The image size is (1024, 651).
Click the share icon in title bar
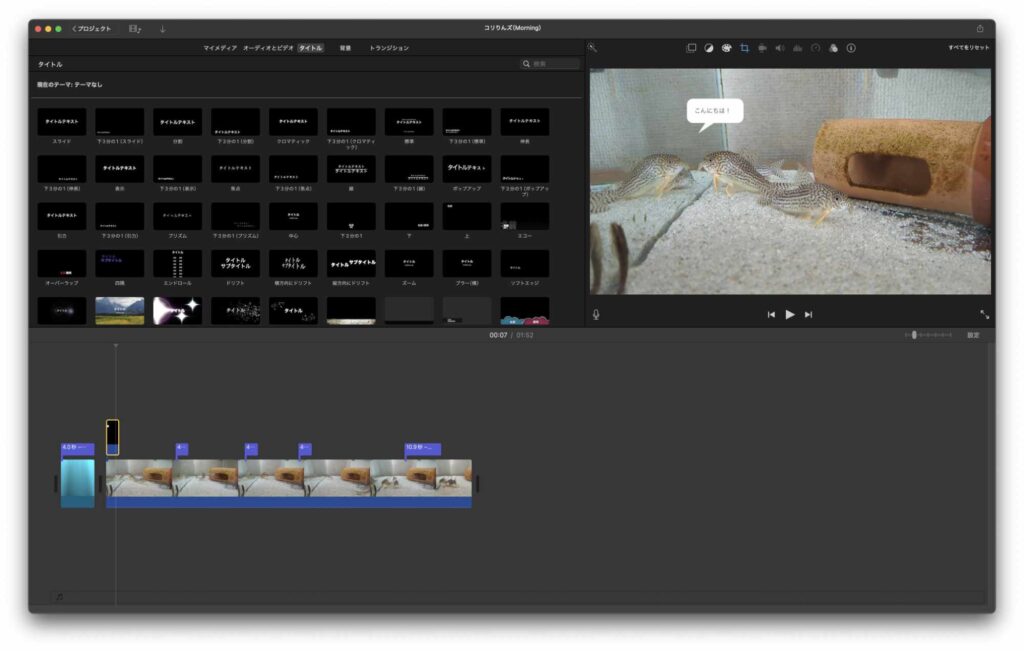tap(980, 28)
